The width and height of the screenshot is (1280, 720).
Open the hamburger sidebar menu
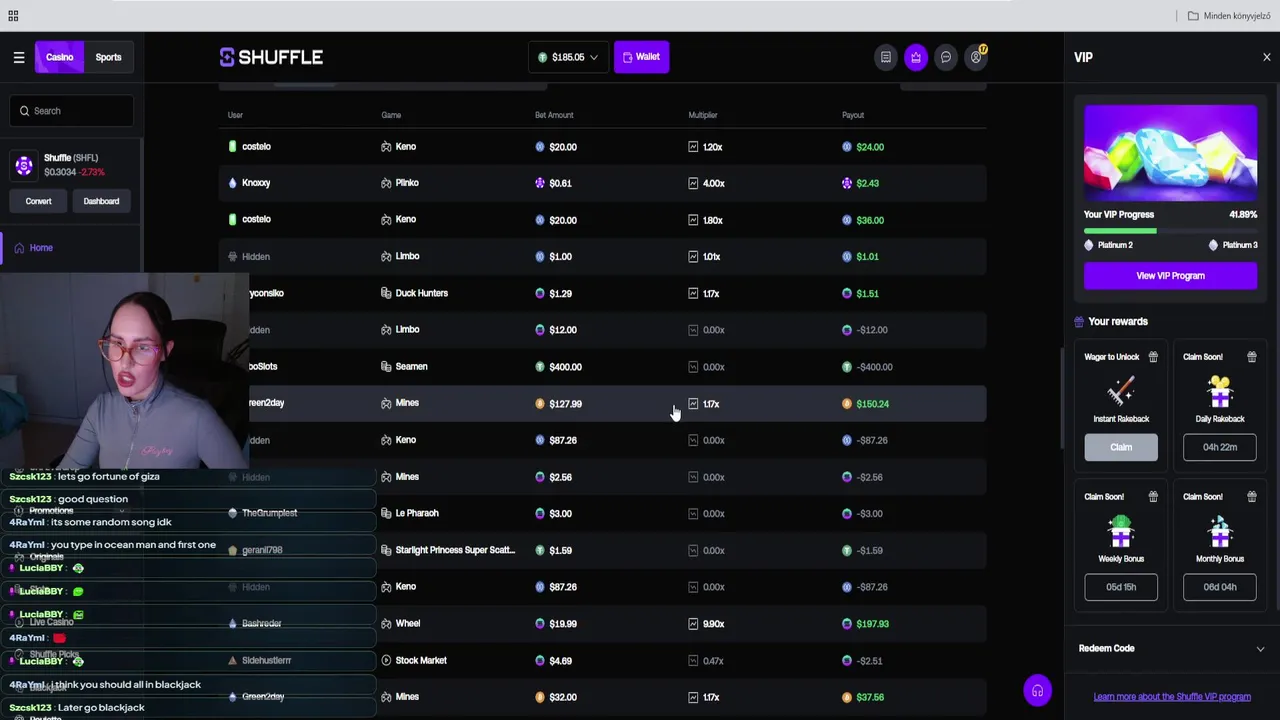coord(19,57)
